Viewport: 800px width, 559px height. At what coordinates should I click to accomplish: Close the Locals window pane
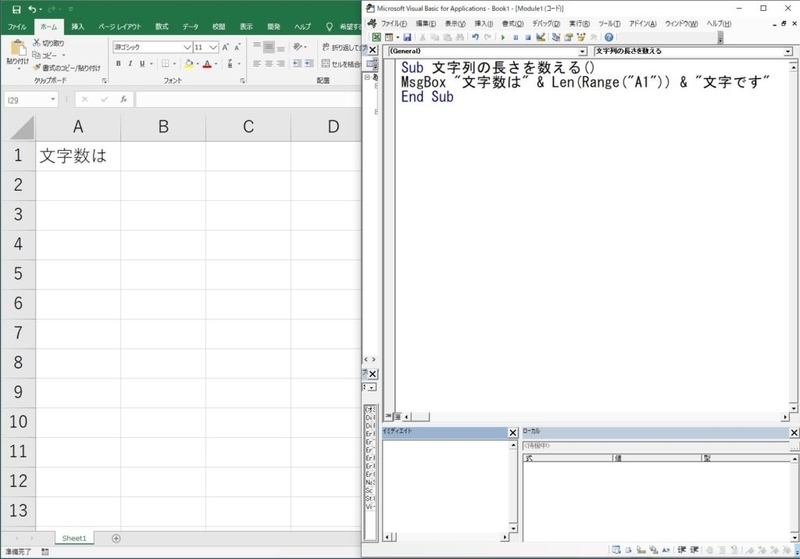794,433
